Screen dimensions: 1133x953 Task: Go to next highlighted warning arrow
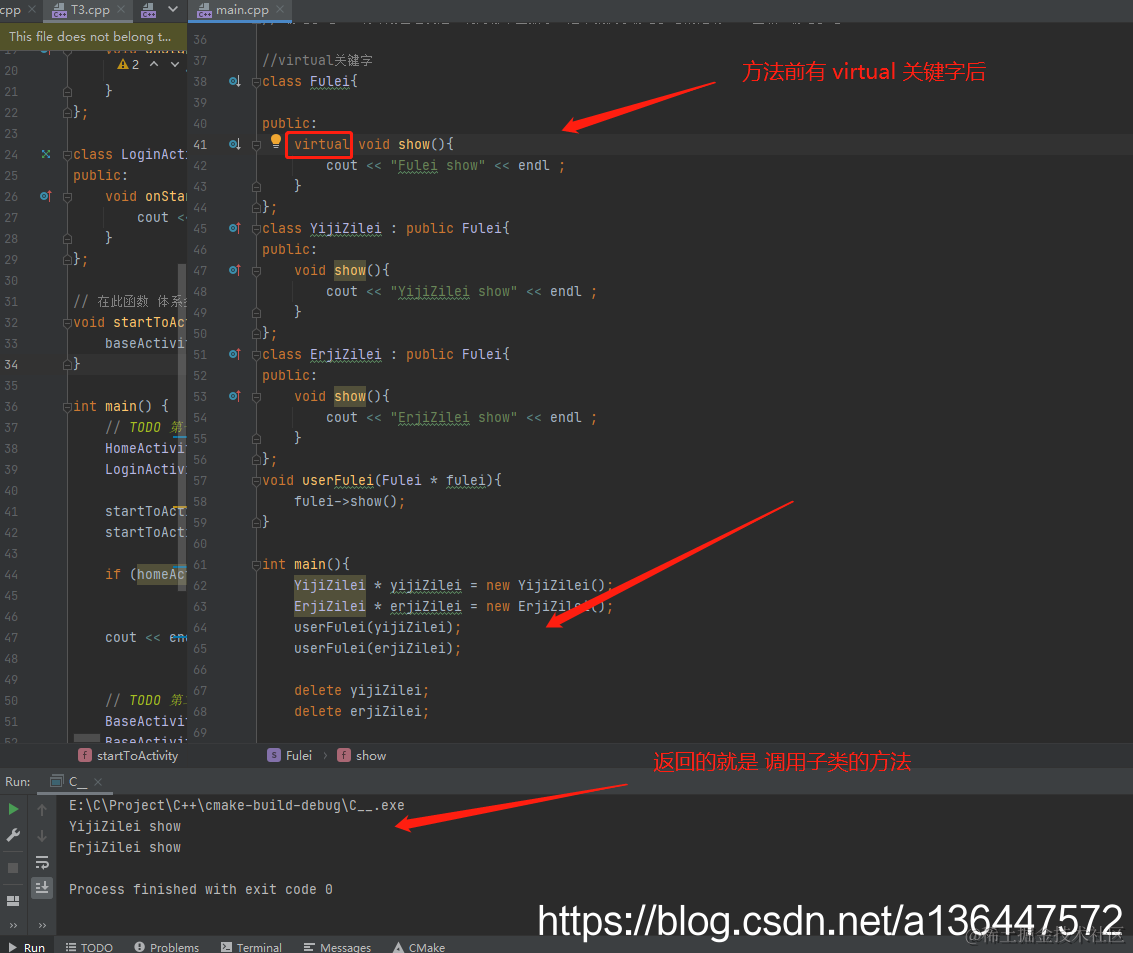click(175, 64)
